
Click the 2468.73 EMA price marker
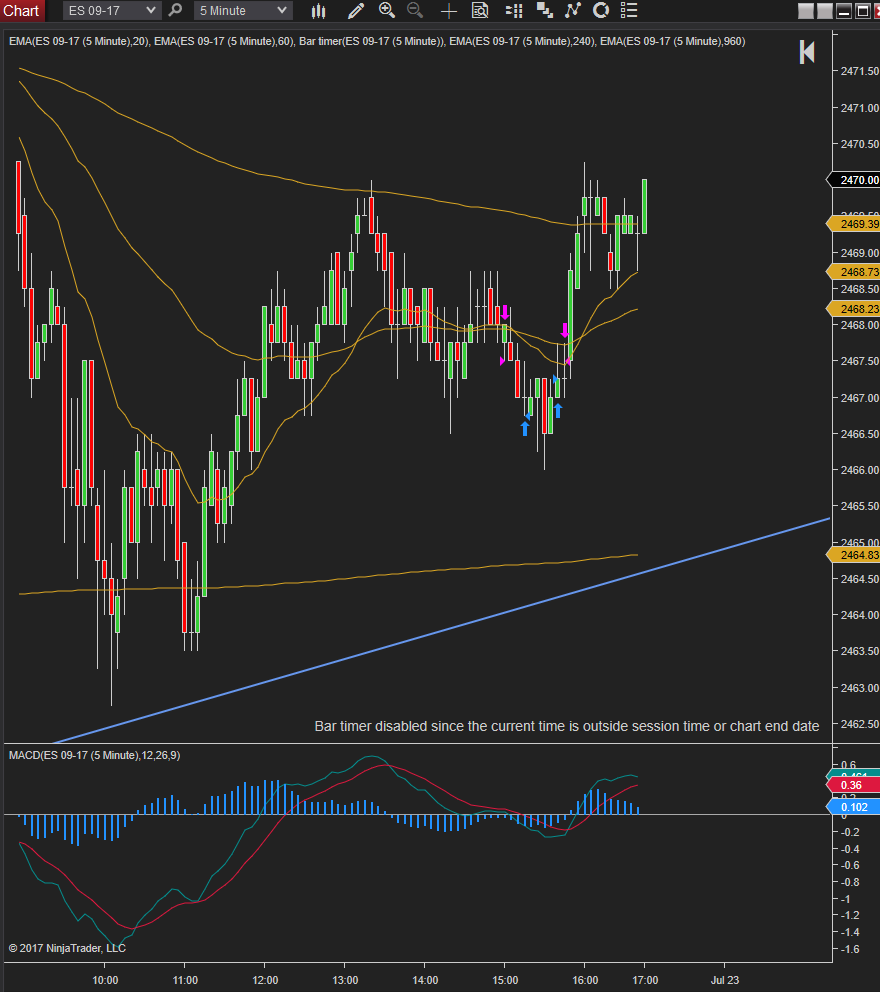pos(853,272)
